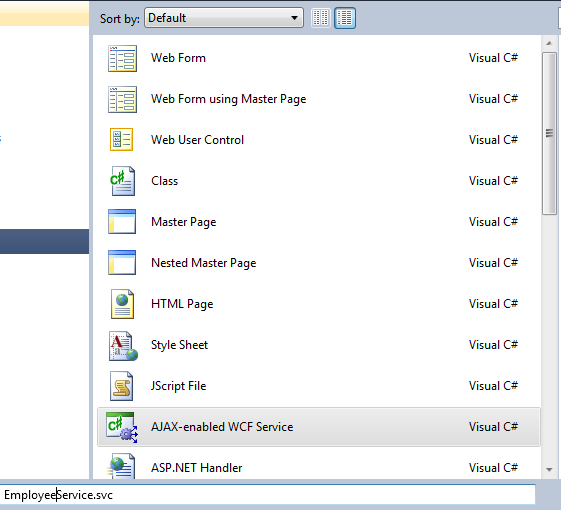Choose the ASP.NET Handler icon

pos(122,466)
